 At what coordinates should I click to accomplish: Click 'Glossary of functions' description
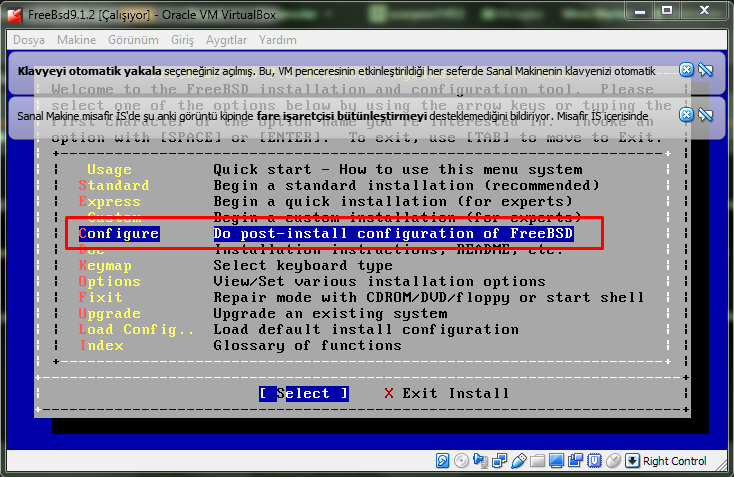(308, 345)
